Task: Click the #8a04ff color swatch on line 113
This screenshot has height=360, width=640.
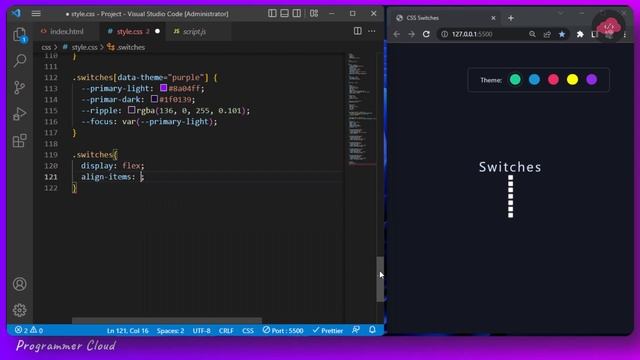Action: 164,88
